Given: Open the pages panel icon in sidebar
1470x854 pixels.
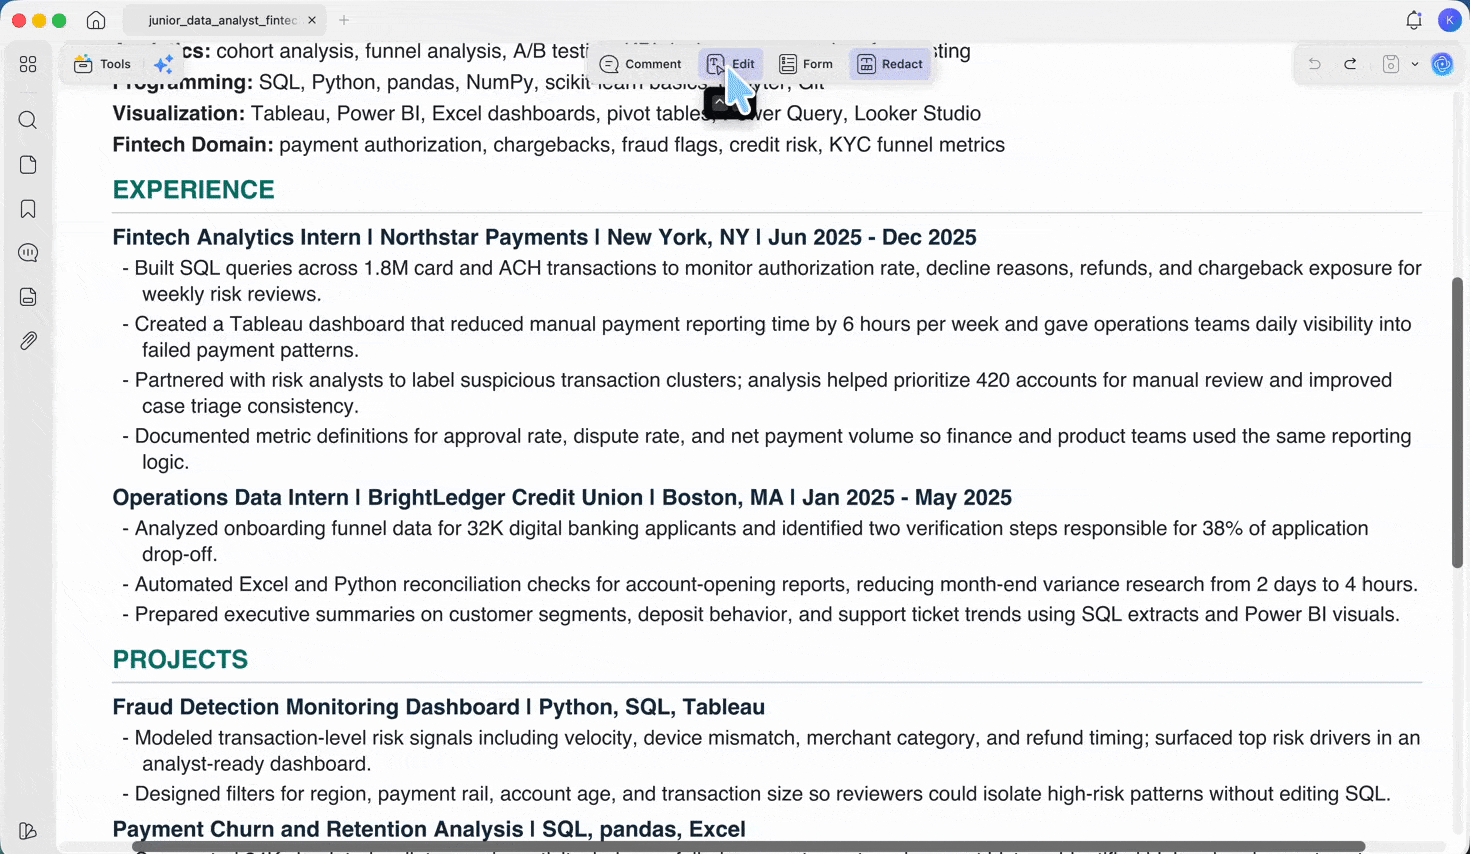Looking at the screenshot, I should [x=28, y=165].
